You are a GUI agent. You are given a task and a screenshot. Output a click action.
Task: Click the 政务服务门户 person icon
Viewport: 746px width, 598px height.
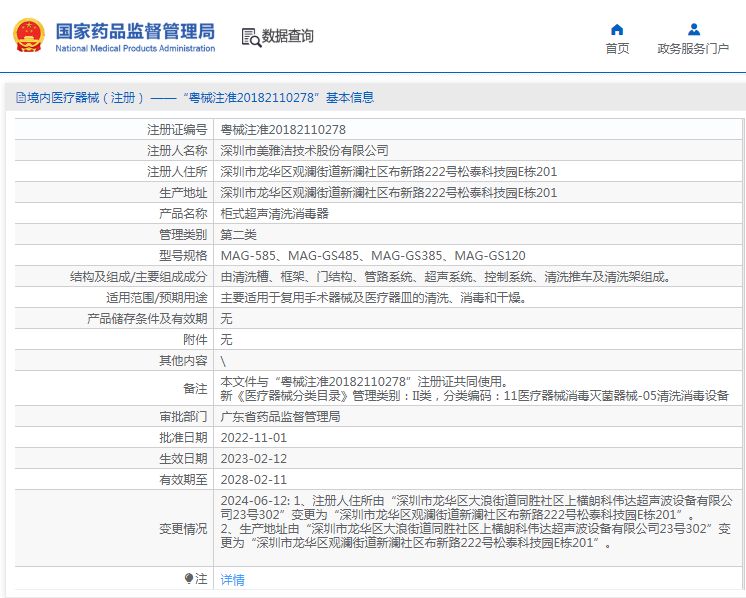pos(694,29)
